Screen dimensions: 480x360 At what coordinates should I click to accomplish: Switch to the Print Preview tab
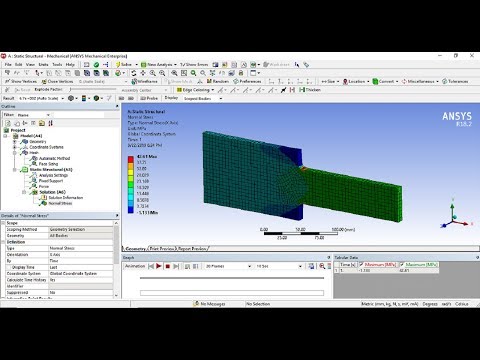pyautogui.click(x=162, y=249)
